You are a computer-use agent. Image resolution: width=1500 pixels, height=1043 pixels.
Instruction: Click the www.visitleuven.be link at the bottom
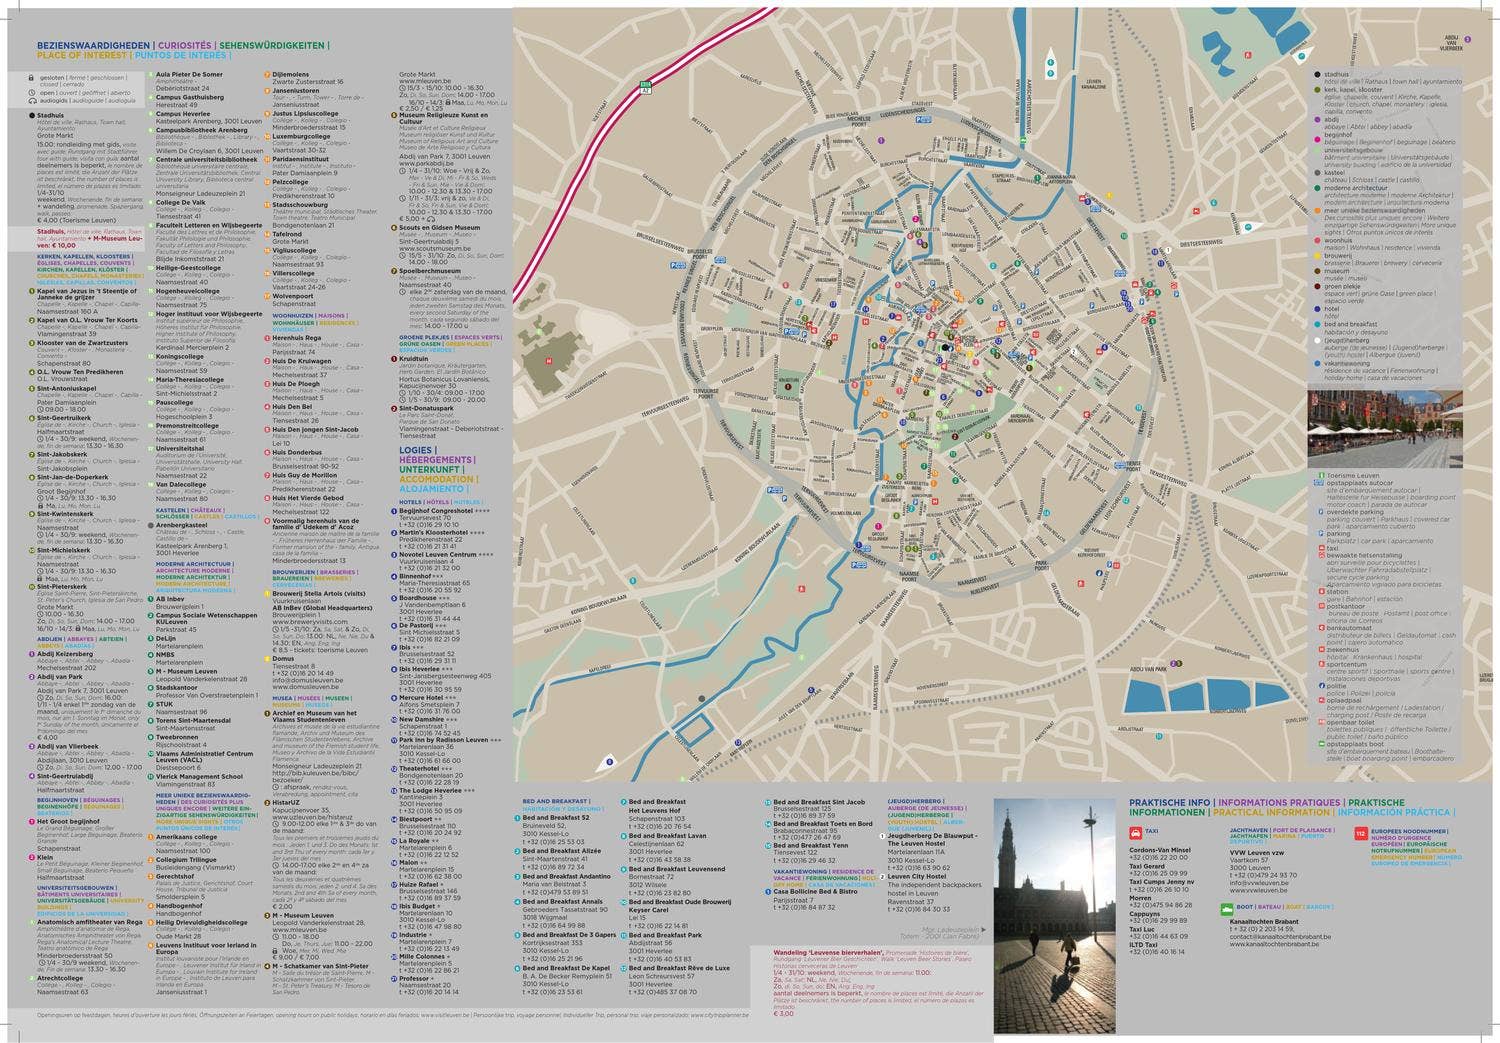click(x=443, y=1016)
